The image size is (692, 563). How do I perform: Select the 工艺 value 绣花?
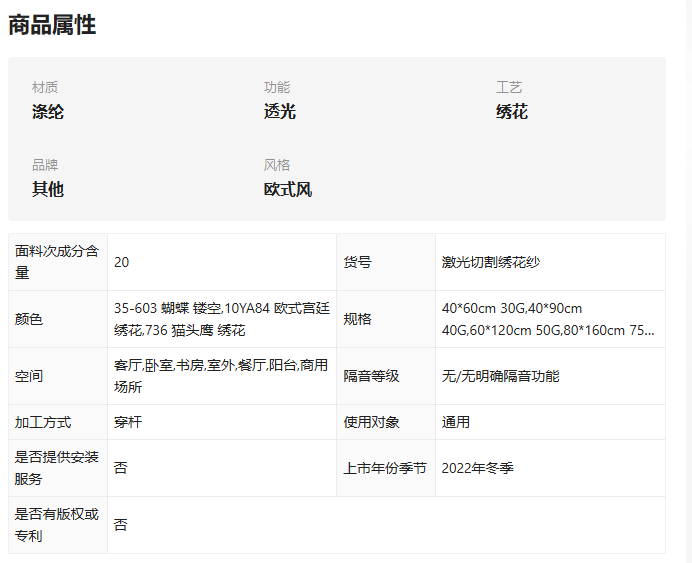pyautogui.click(x=511, y=112)
